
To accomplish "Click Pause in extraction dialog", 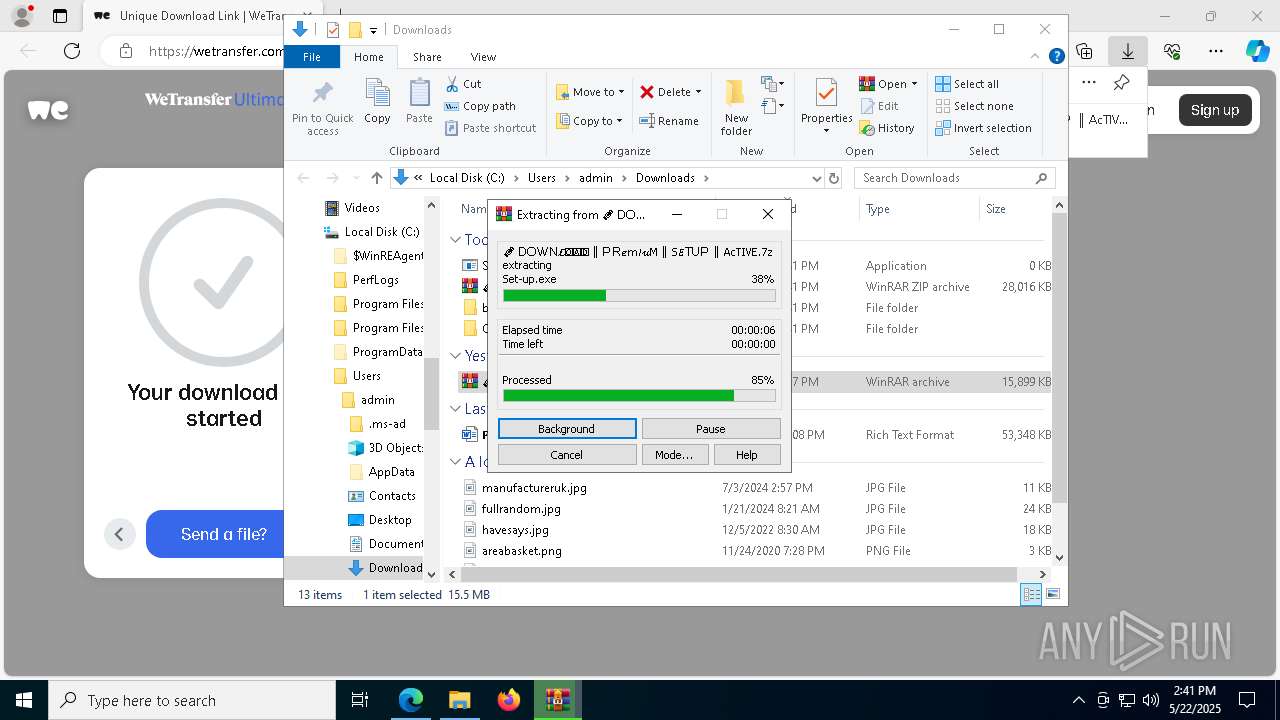I will (711, 429).
